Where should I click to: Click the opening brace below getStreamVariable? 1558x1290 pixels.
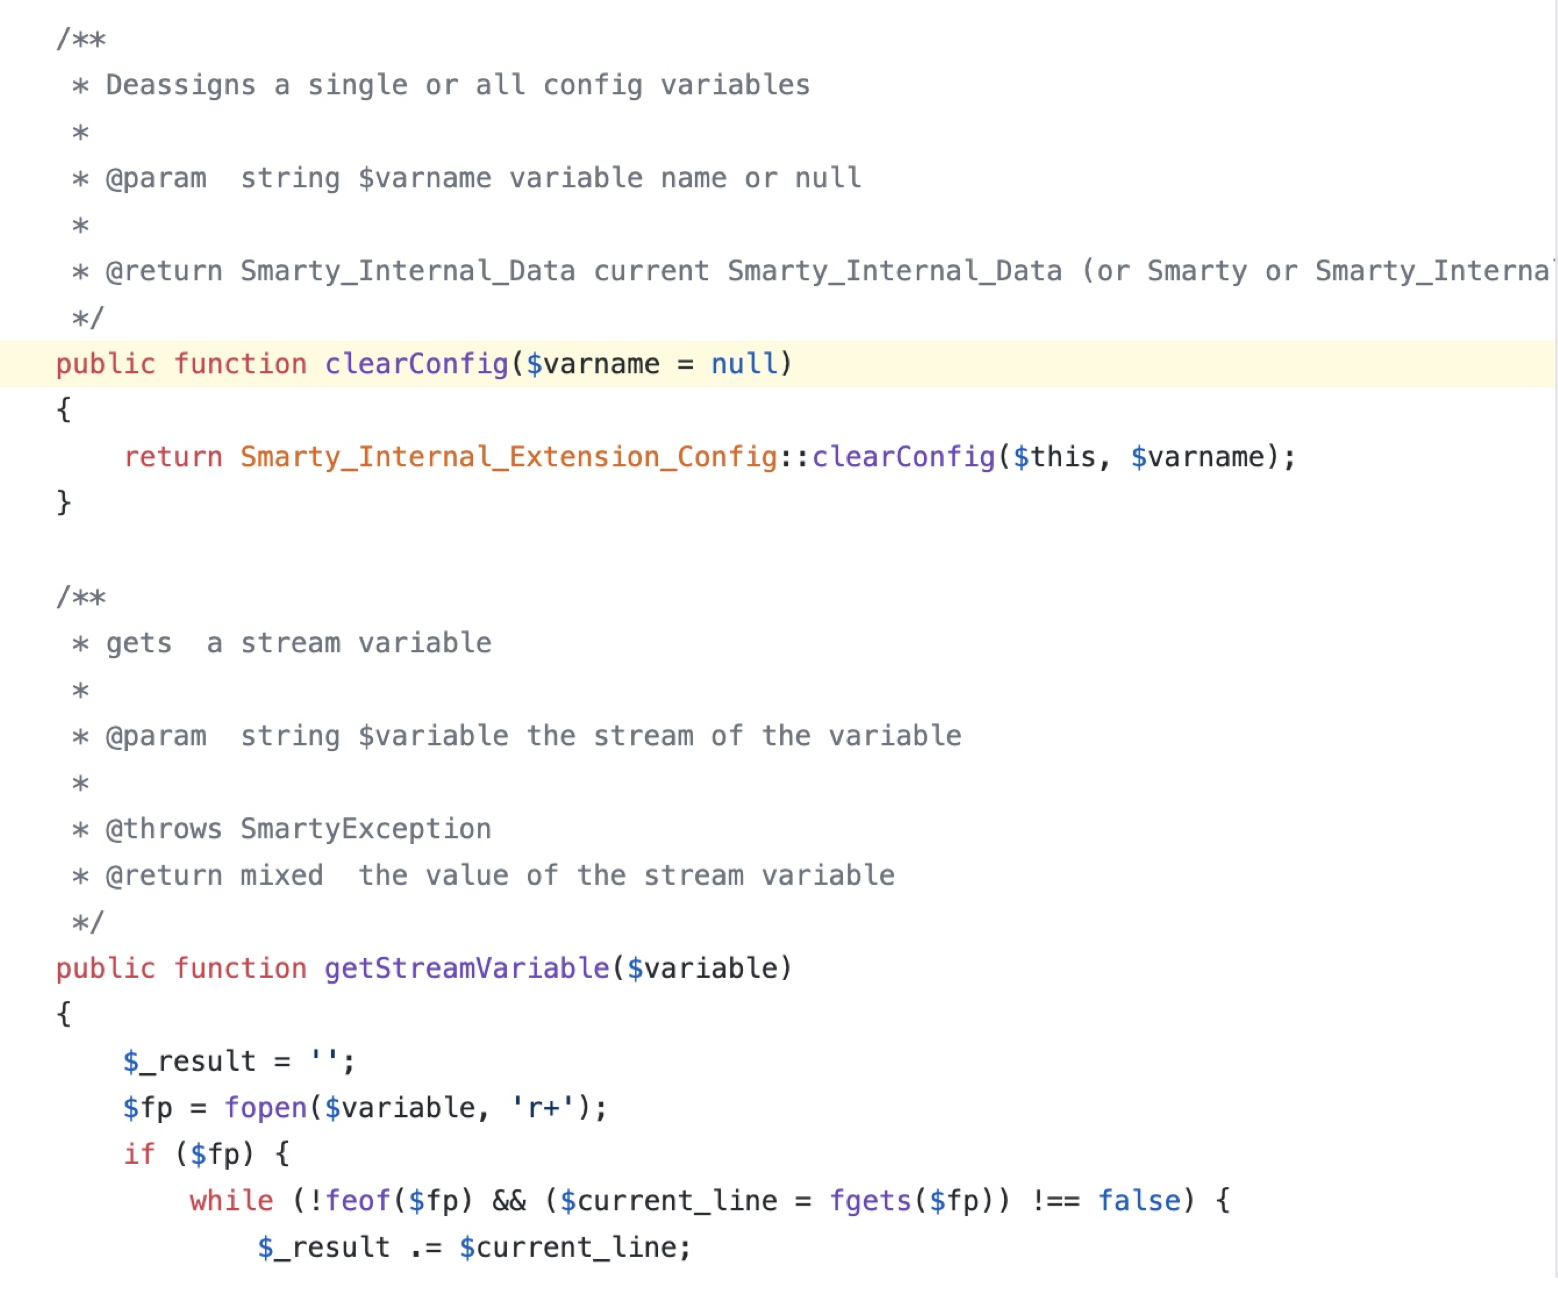pos(64,1014)
